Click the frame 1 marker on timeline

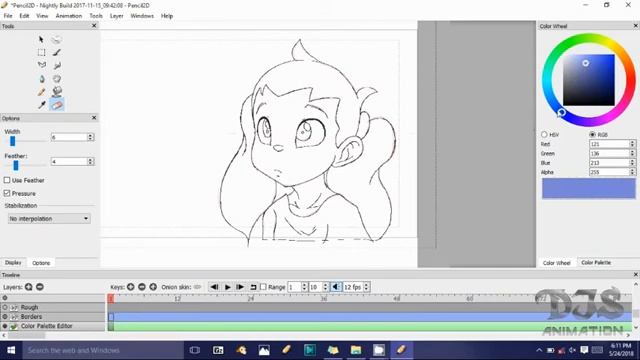pyautogui.click(x=111, y=298)
